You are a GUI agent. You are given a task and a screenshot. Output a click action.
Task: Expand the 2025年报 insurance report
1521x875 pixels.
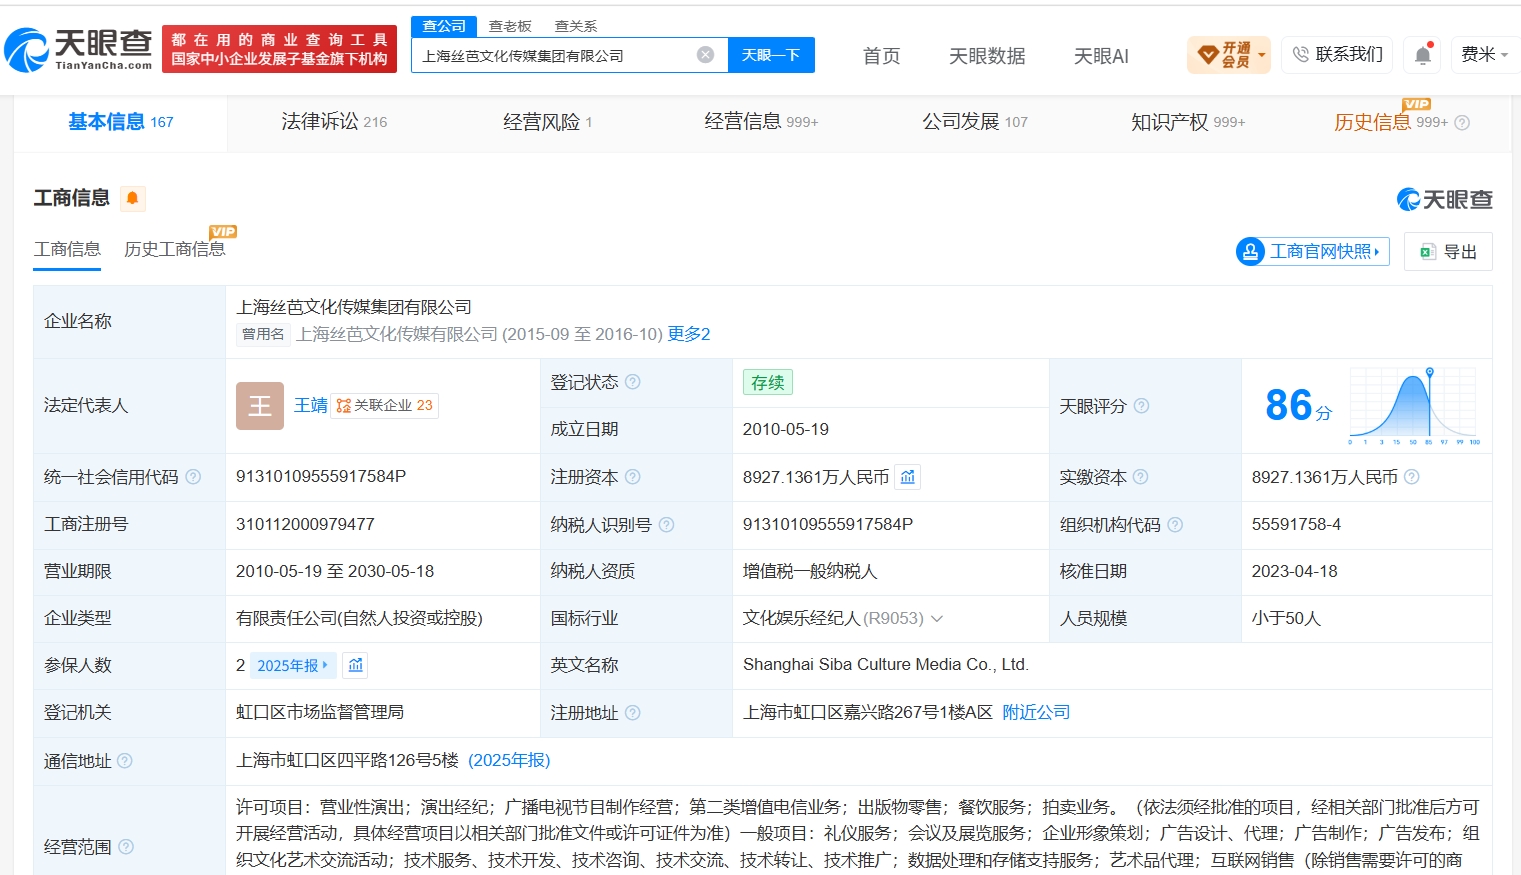point(293,665)
